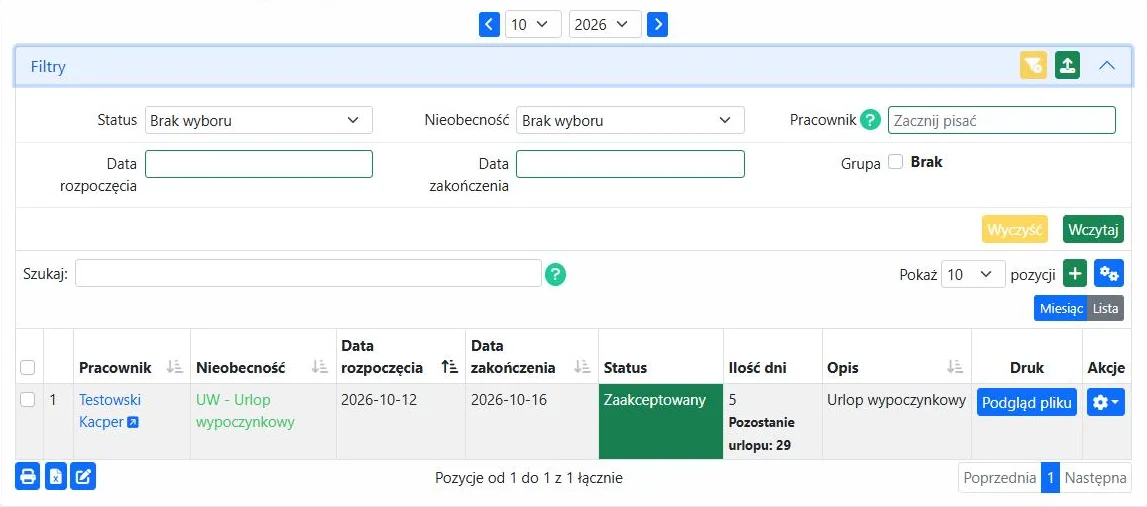Click the Filtry panel title
Viewport: 1147px width, 507px height.
click(48, 67)
